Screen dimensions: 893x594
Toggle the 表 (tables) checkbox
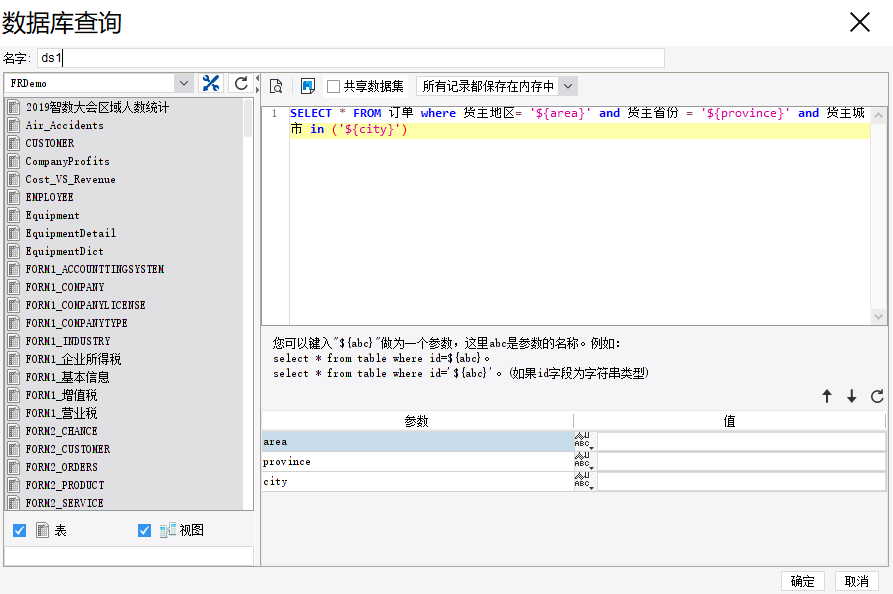pos(19,530)
